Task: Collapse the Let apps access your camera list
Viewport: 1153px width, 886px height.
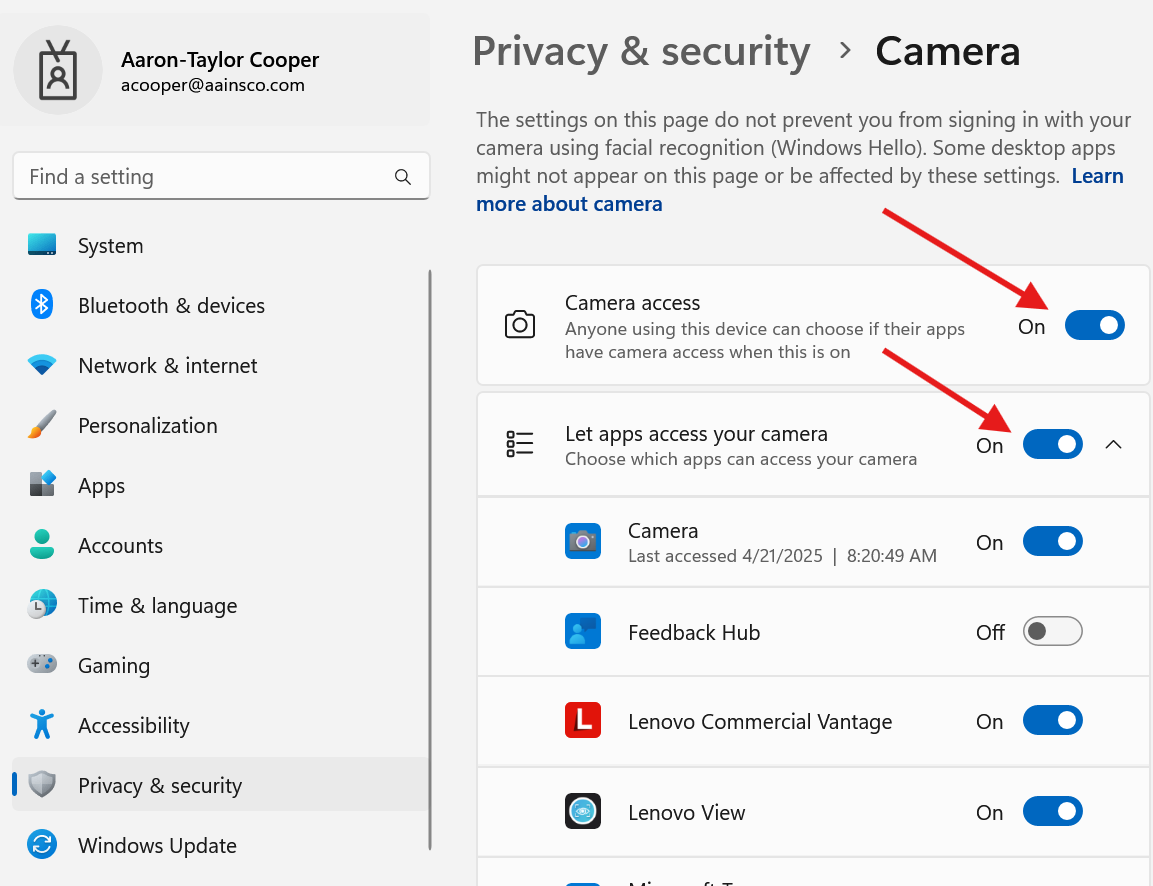Action: 1113,445
